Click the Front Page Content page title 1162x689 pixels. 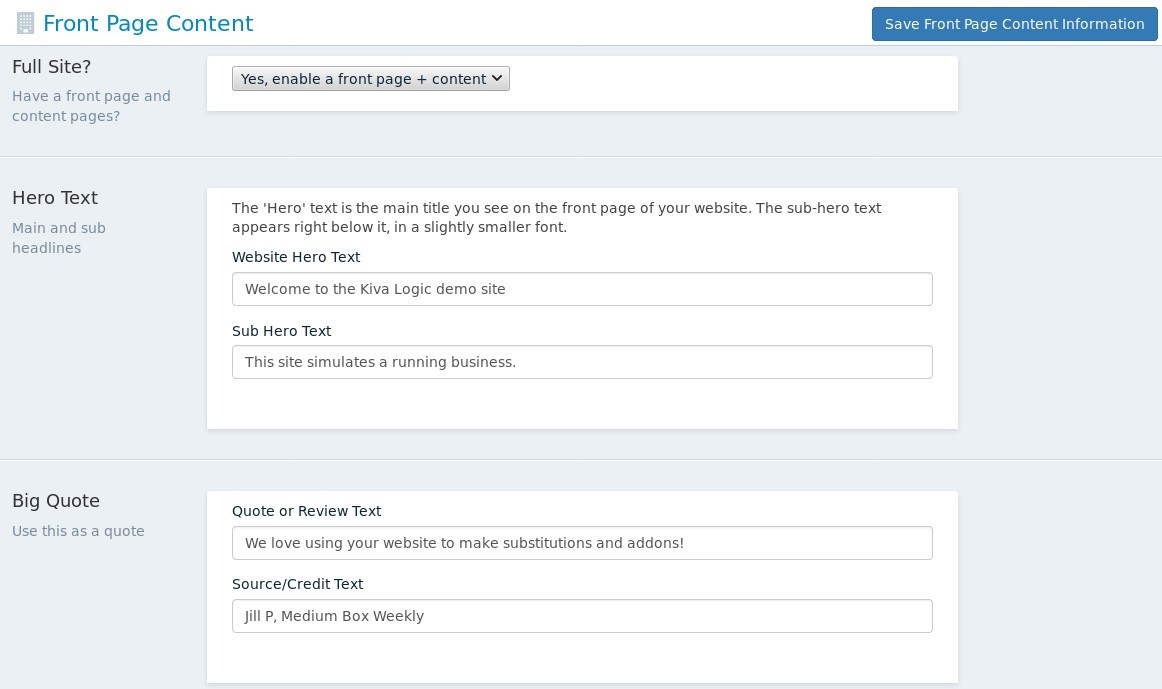pos(148,24)
